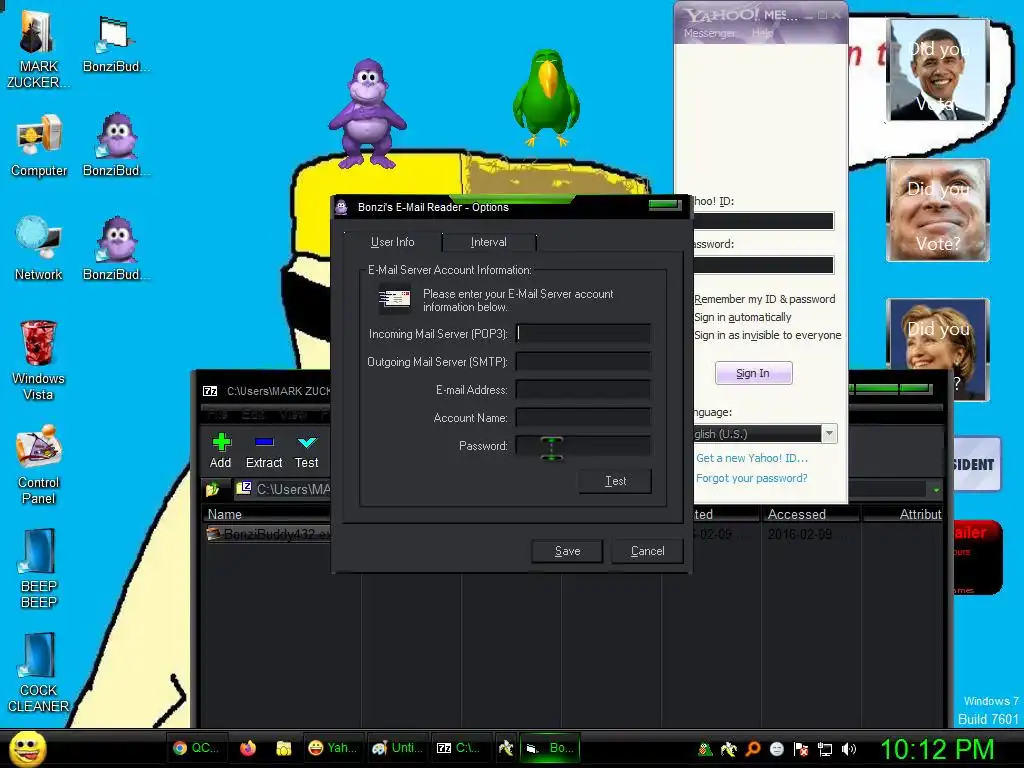Switch to the Interval tab

pos(488,242)
